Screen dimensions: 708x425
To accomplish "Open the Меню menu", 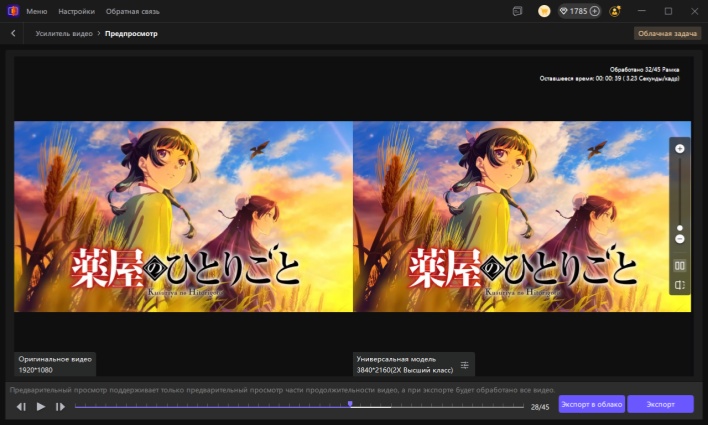I will click(37, 11).
